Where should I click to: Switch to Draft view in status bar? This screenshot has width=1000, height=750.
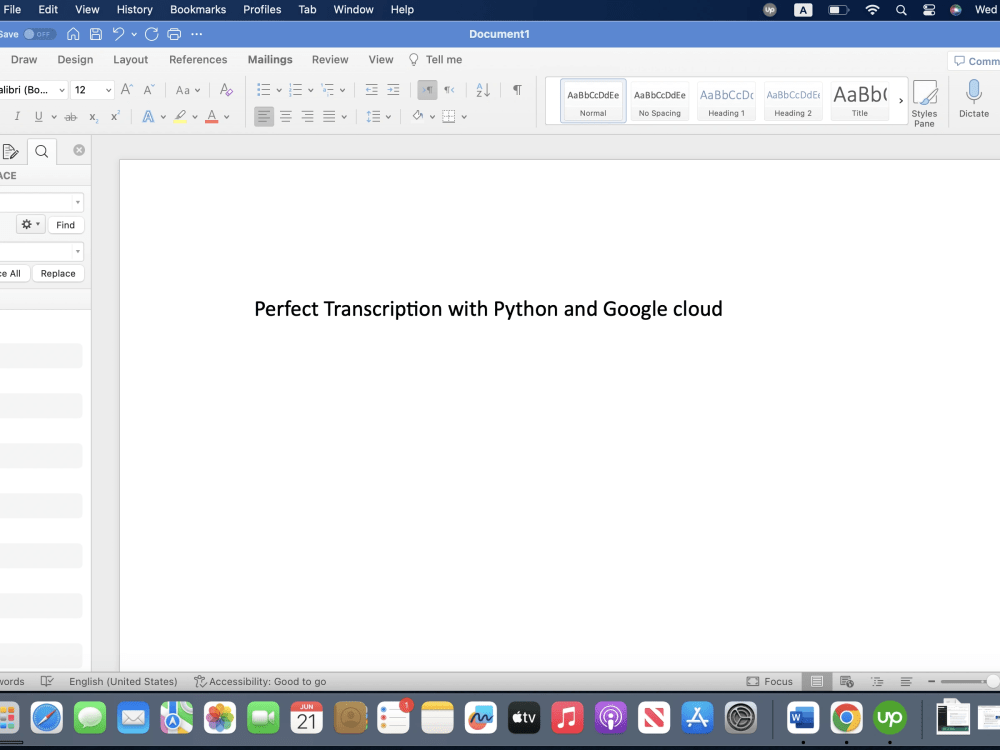click(906, 682)
